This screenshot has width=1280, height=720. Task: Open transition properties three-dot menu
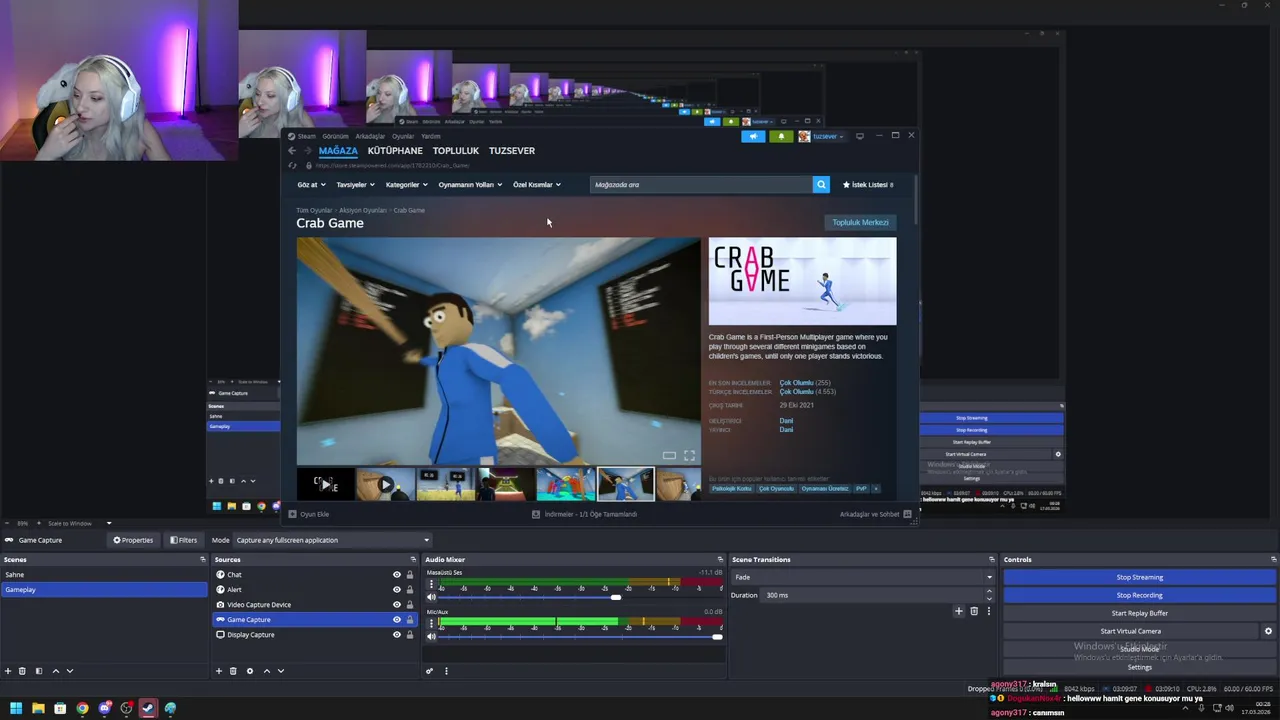(x=989, y=611)
